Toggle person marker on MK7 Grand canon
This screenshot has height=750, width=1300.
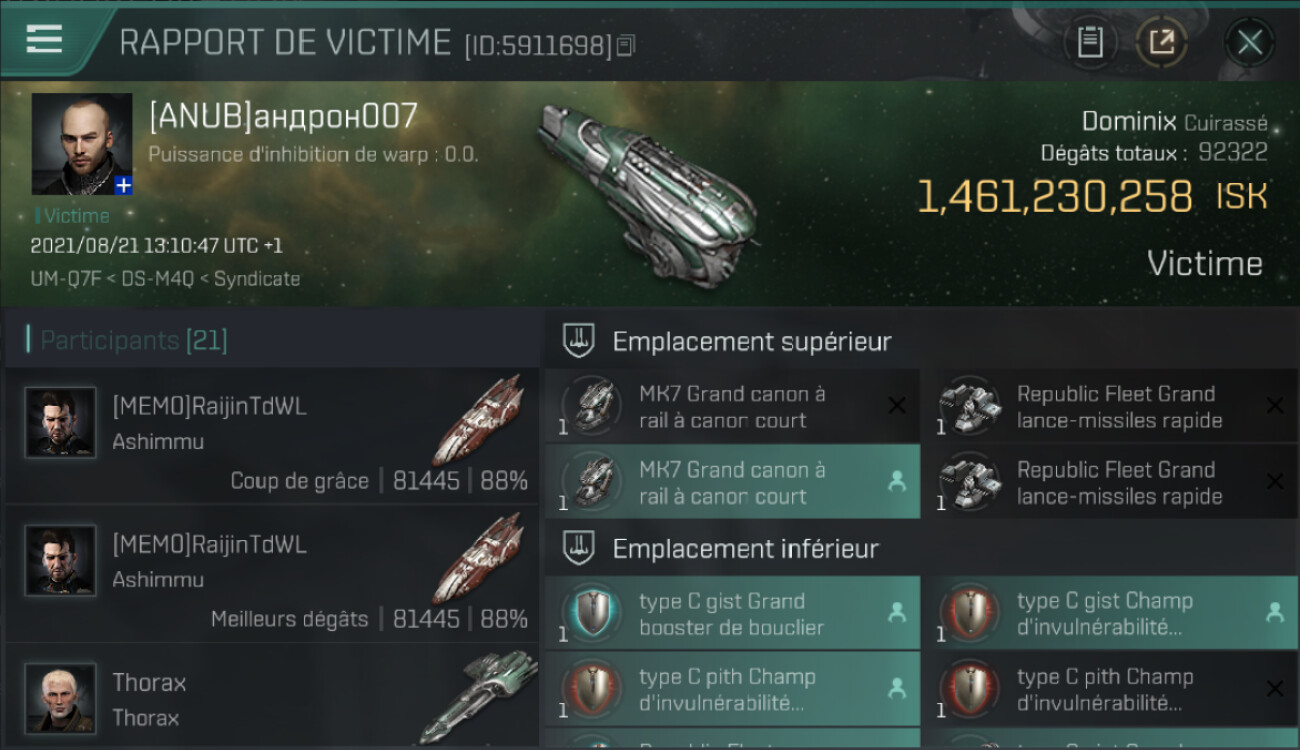(x=897, y=482)
